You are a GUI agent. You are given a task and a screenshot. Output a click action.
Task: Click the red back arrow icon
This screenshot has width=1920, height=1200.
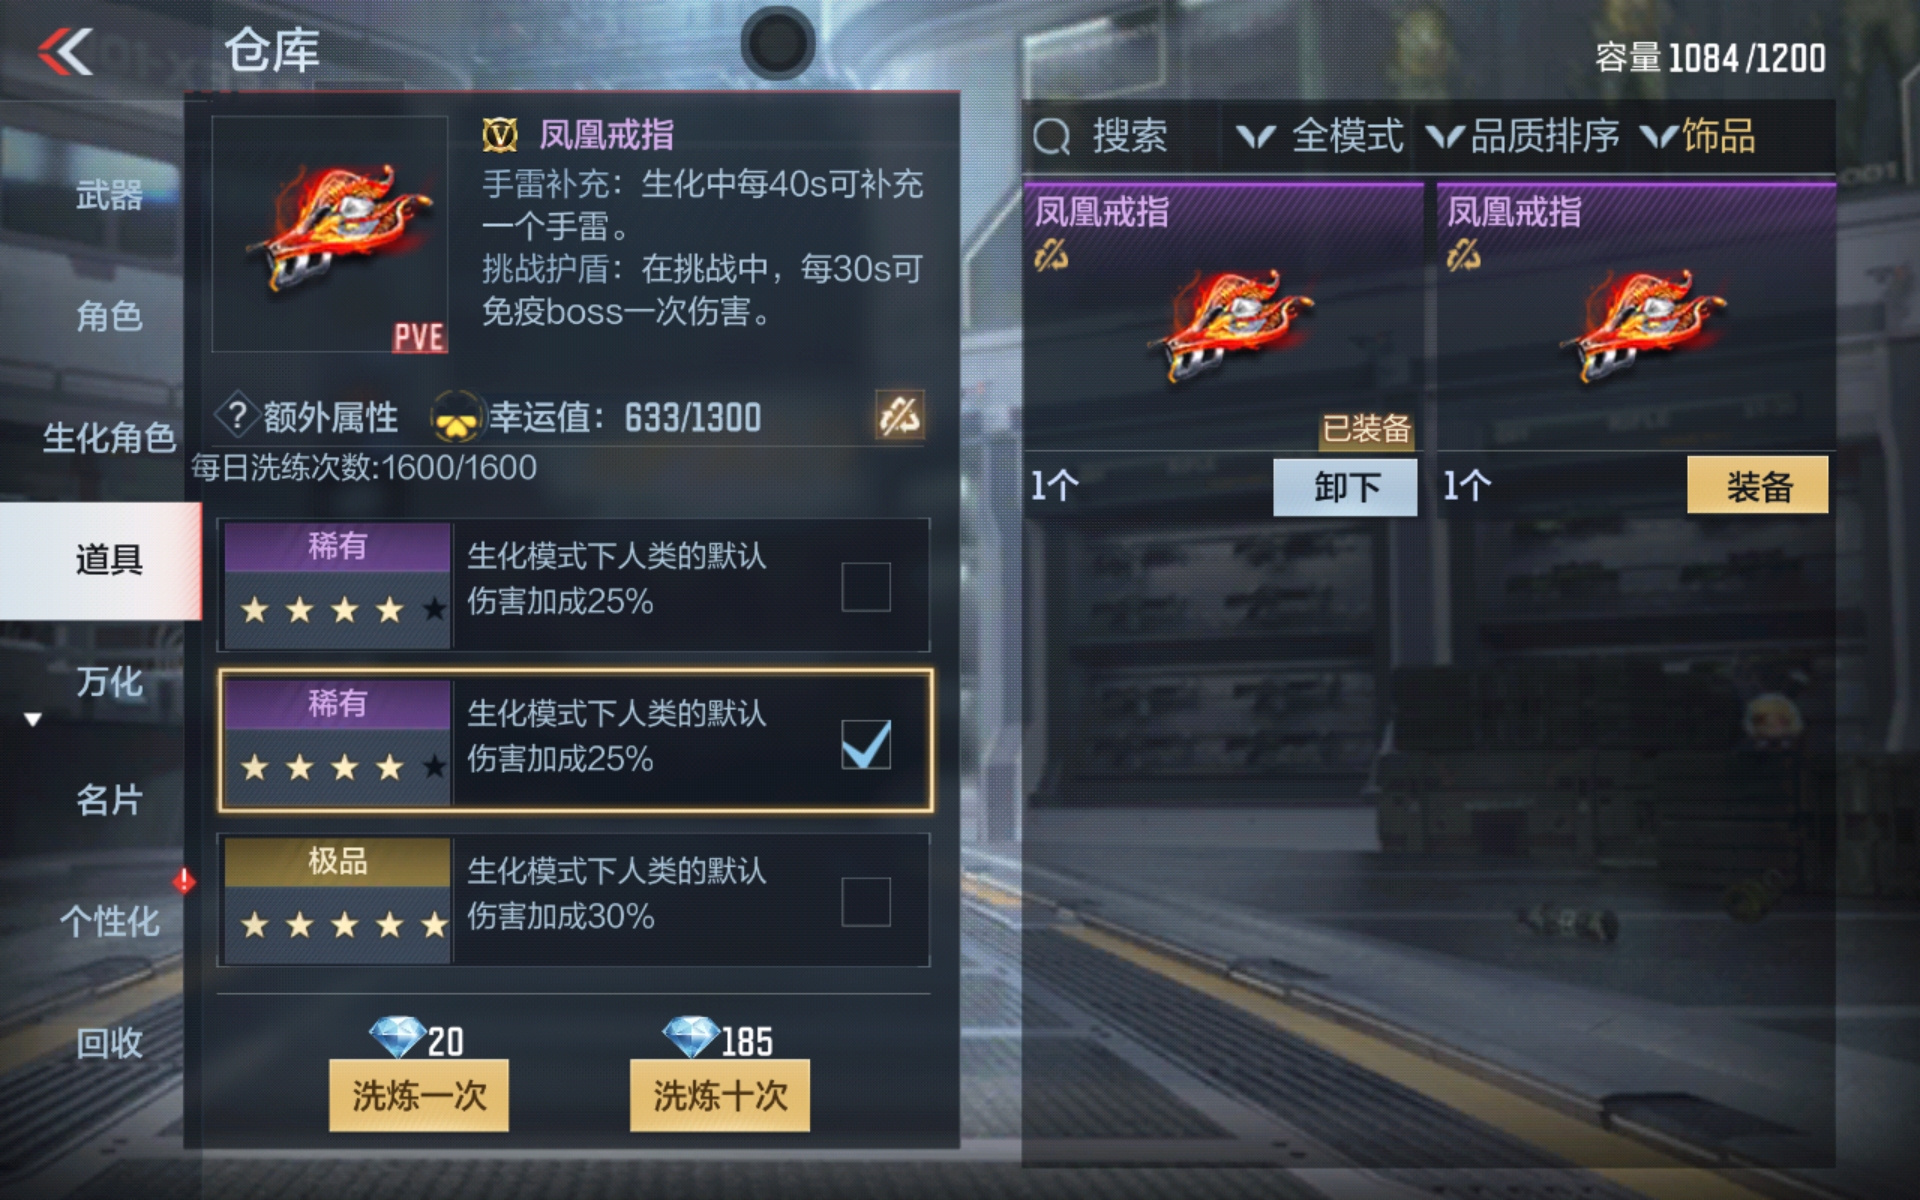[x=66, y=51]
